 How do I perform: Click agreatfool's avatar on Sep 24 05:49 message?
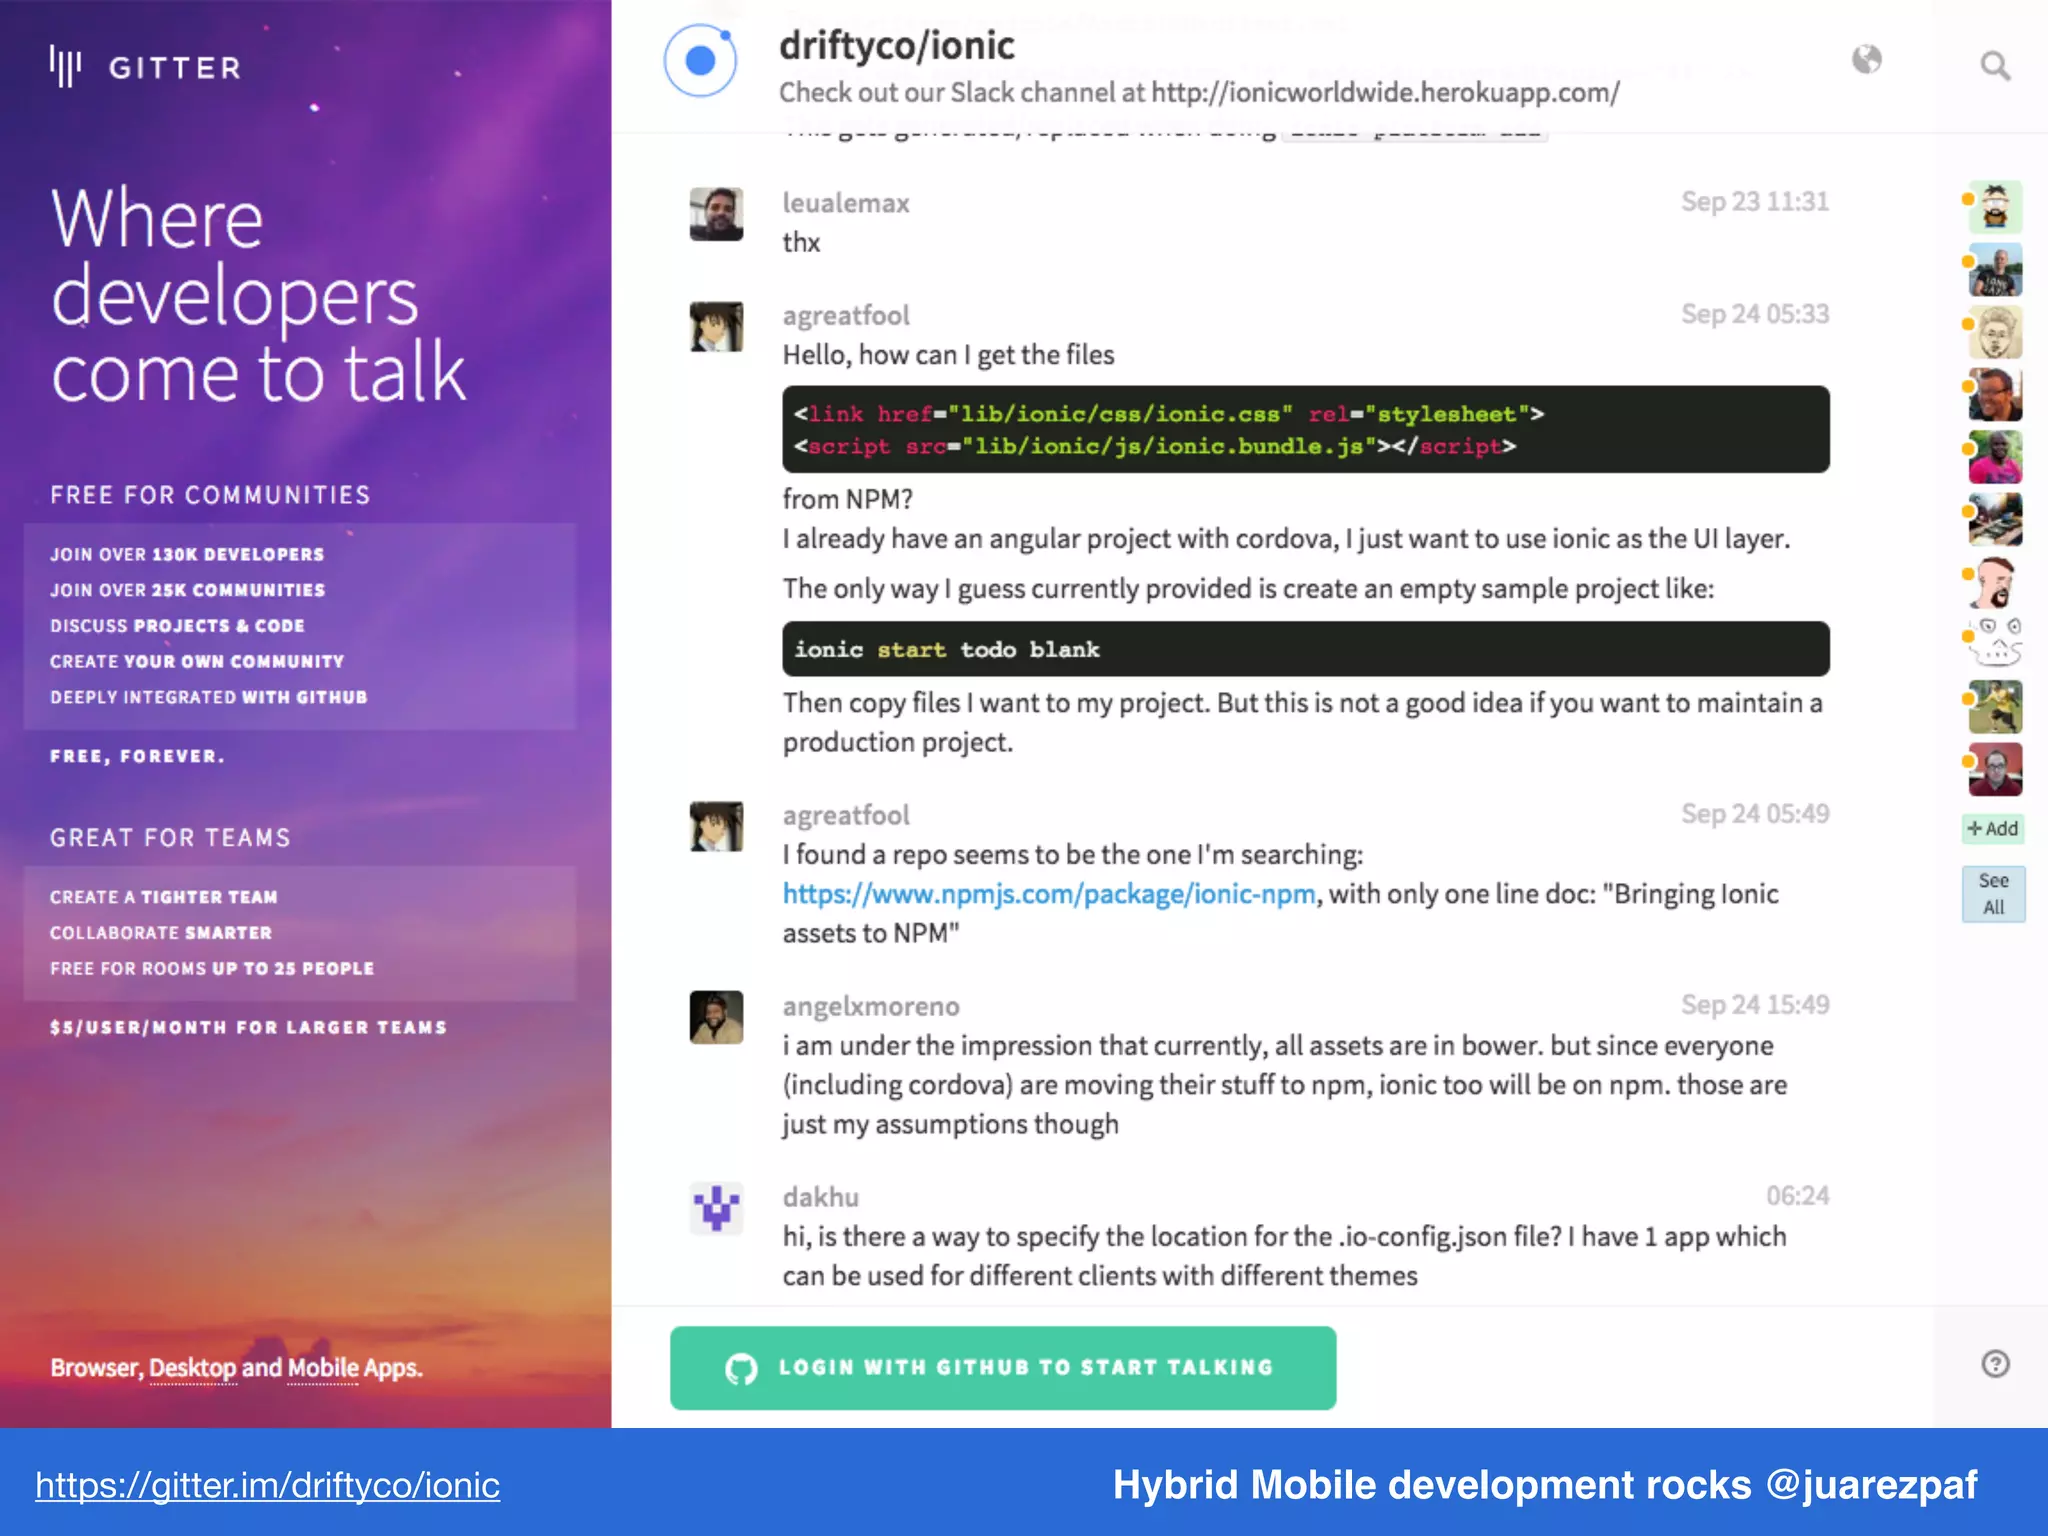coord(716,826)
